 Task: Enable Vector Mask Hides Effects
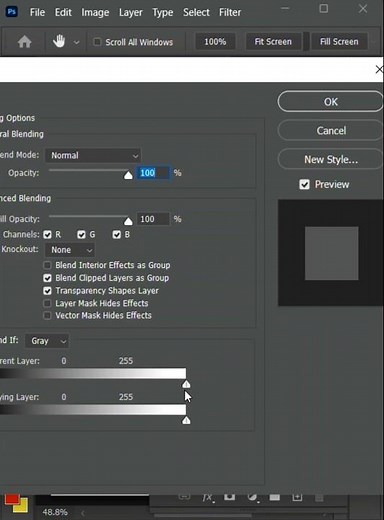pos(47,315)
